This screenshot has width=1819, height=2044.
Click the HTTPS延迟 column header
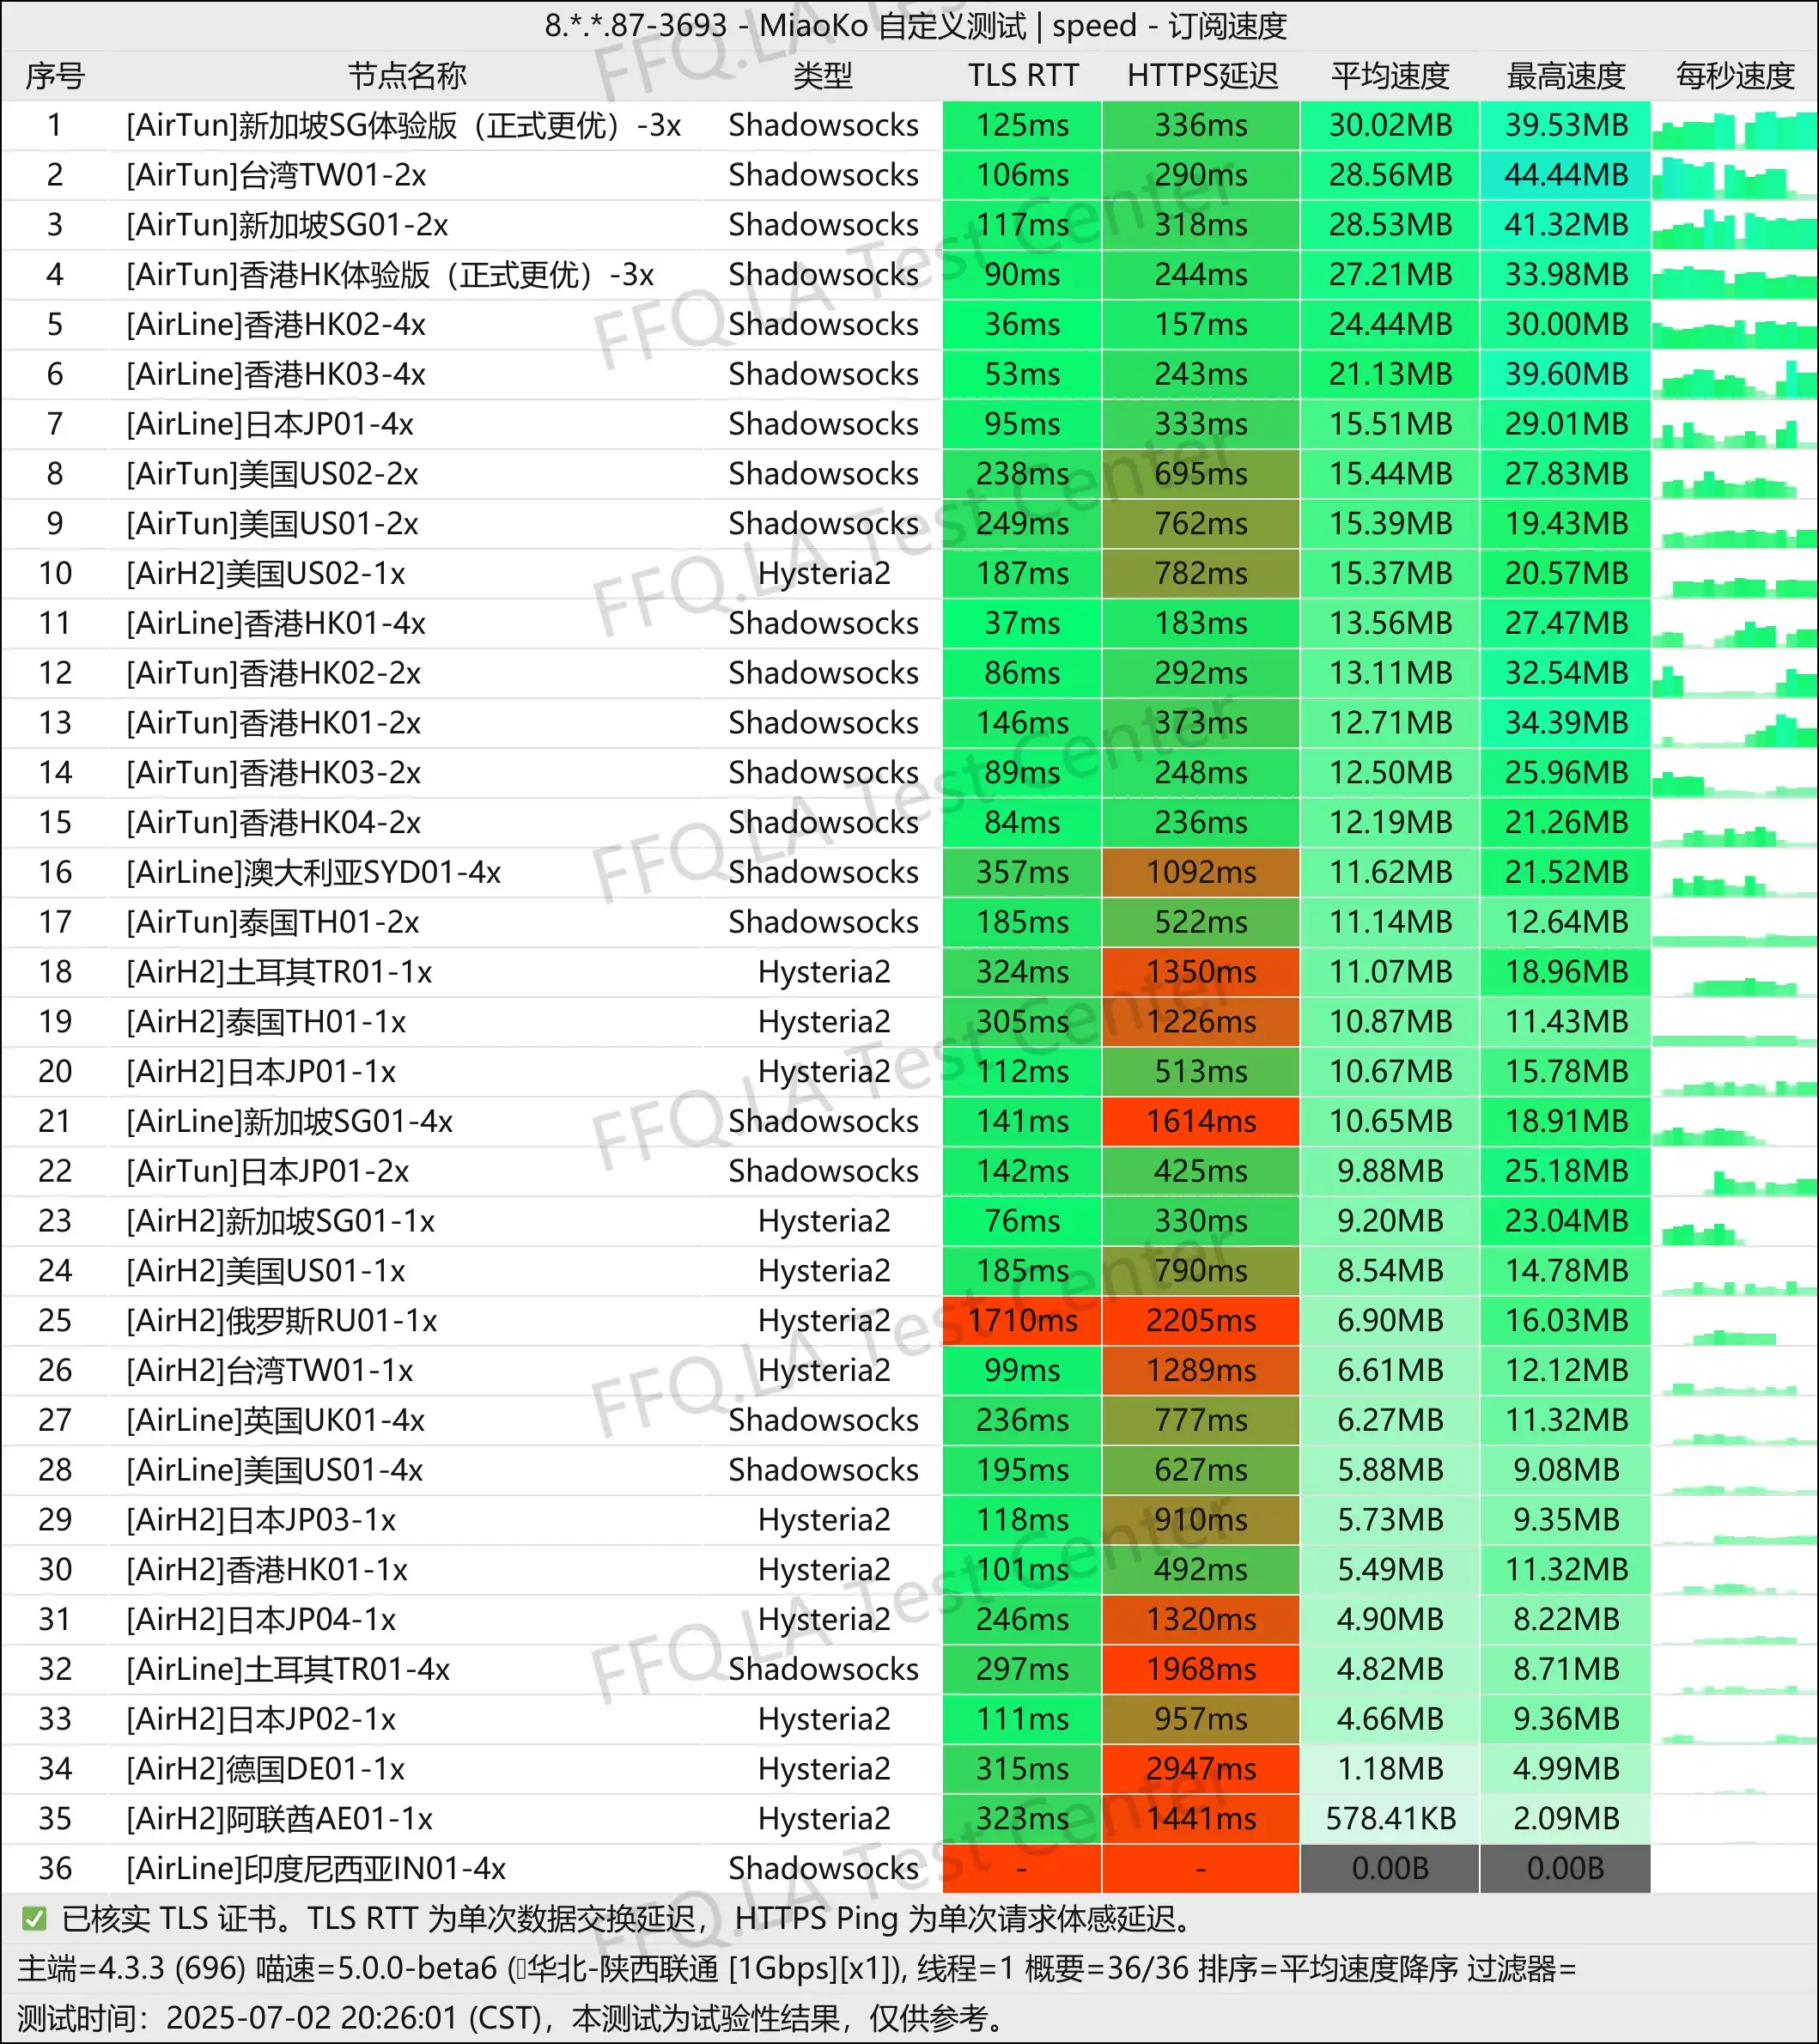[1202, 75]
